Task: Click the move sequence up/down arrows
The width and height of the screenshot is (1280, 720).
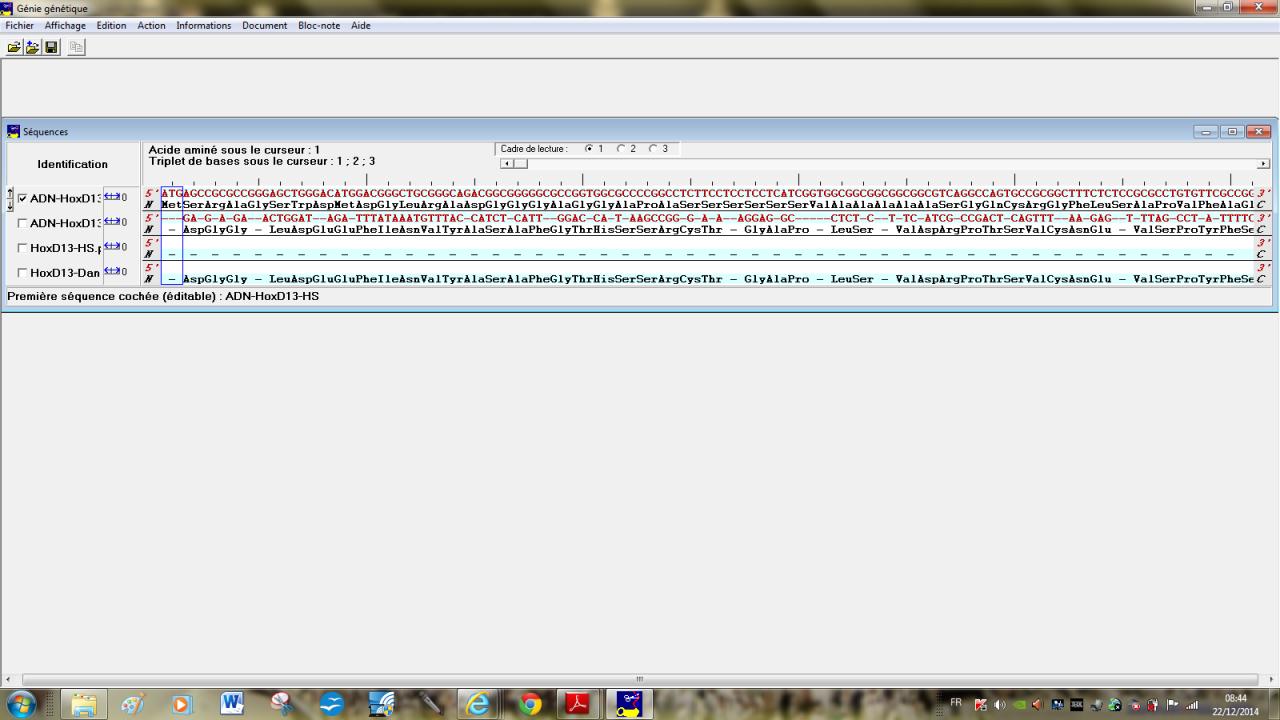Action: pos(11,198)
